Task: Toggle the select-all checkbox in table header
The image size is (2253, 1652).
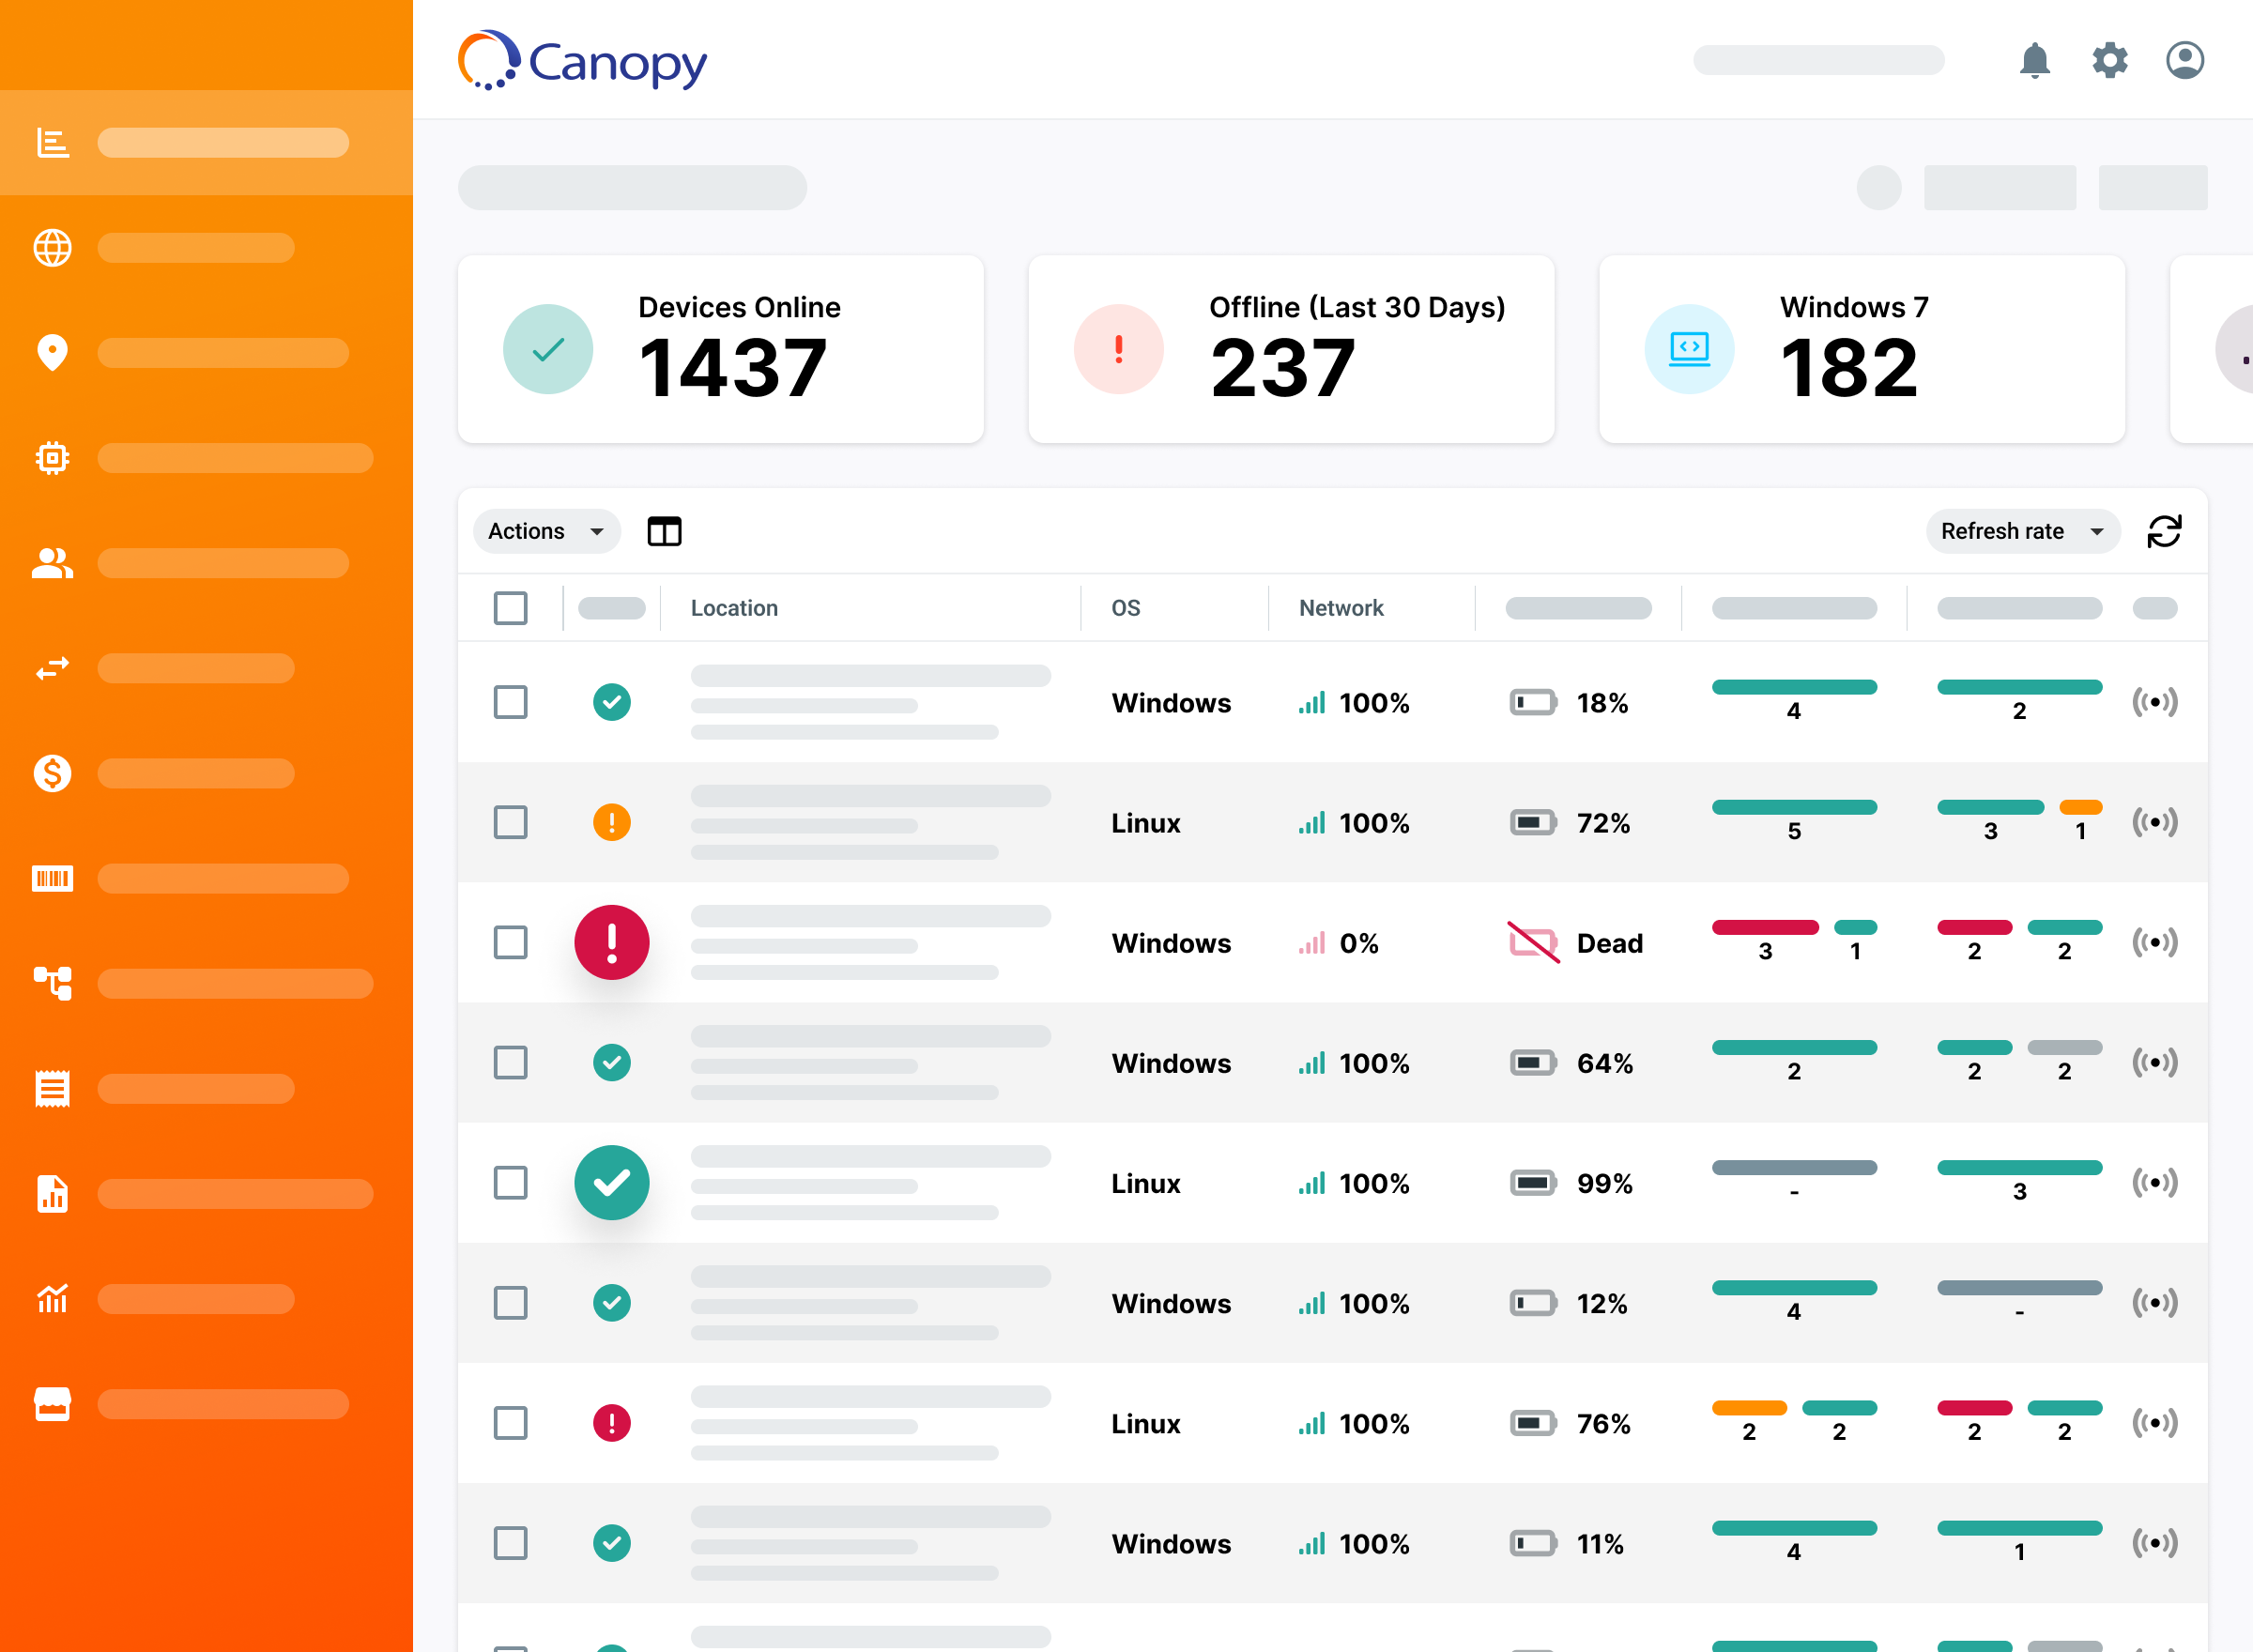Action: coord(510,607)
